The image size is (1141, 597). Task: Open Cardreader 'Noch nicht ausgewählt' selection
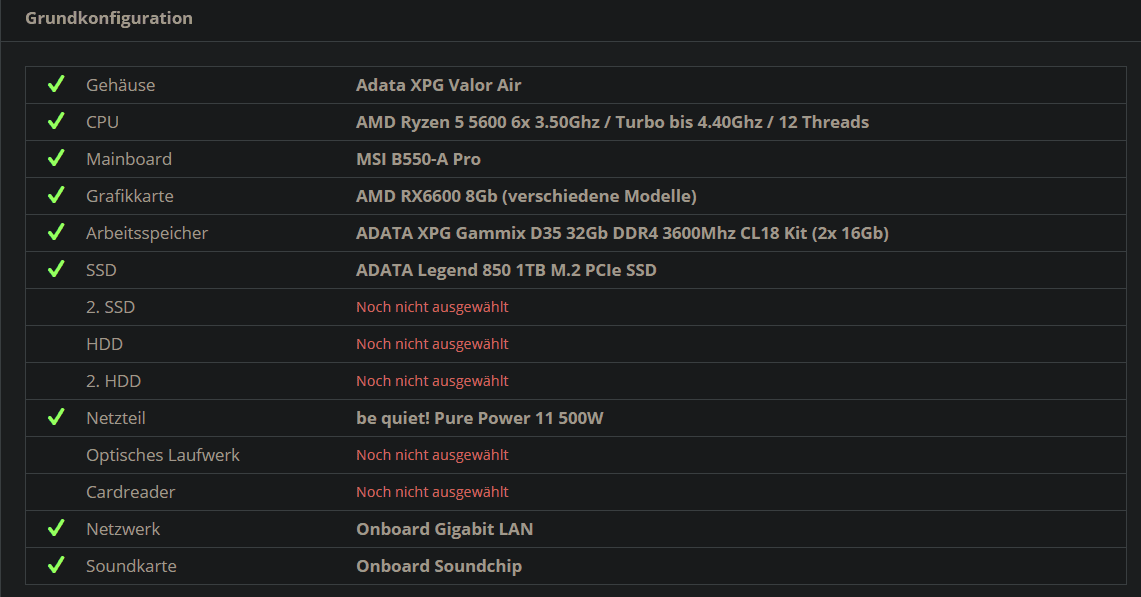click(432, 492)
